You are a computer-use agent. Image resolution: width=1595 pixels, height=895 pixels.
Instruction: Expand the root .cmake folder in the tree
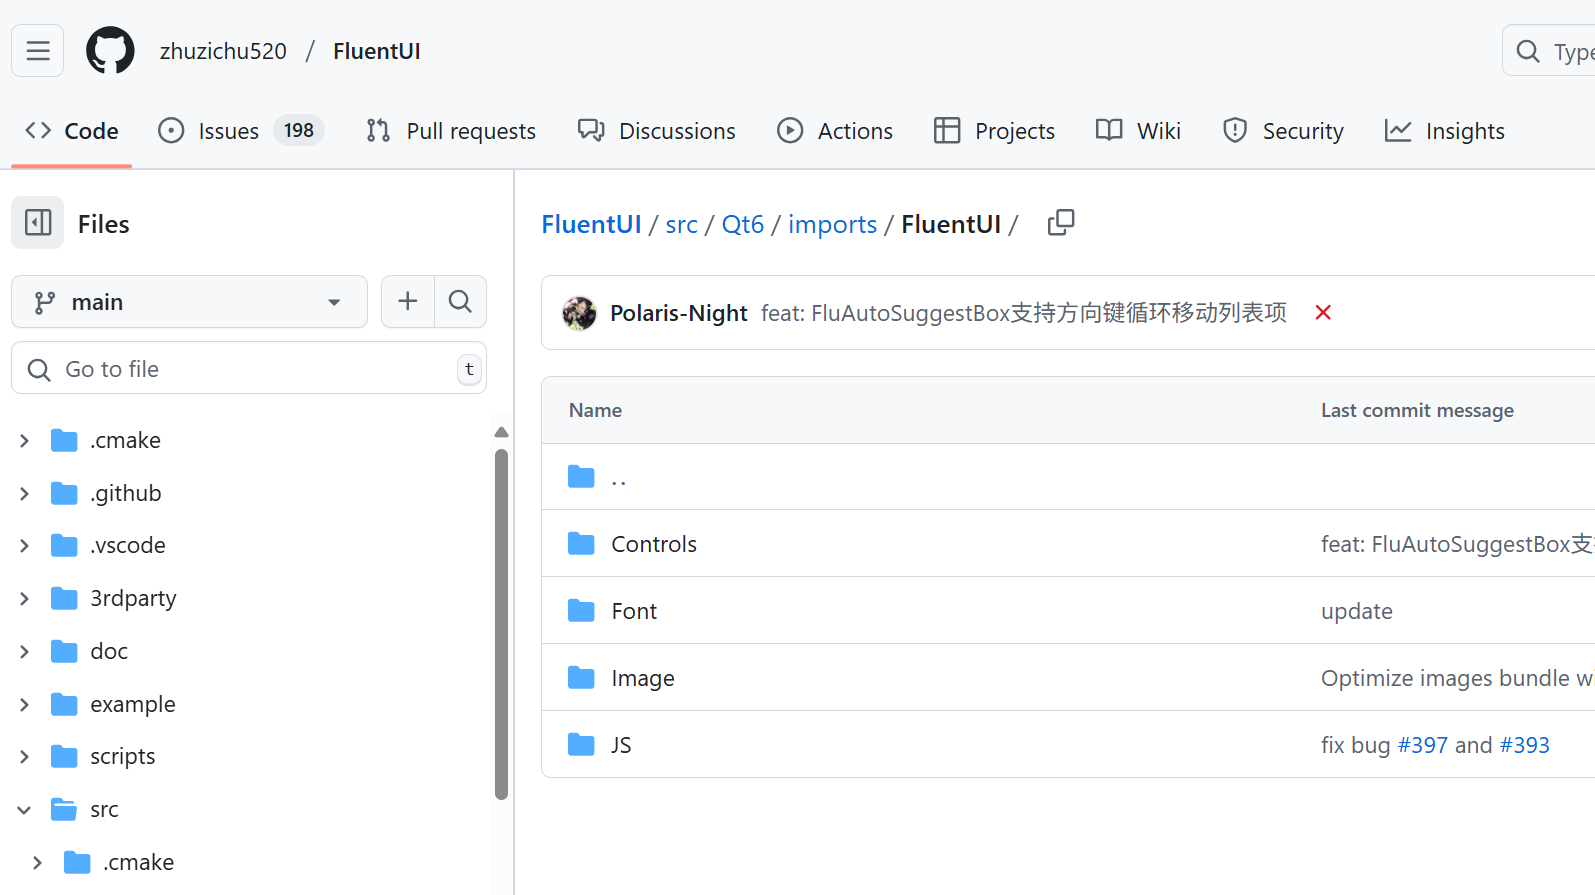click(25, 441)
